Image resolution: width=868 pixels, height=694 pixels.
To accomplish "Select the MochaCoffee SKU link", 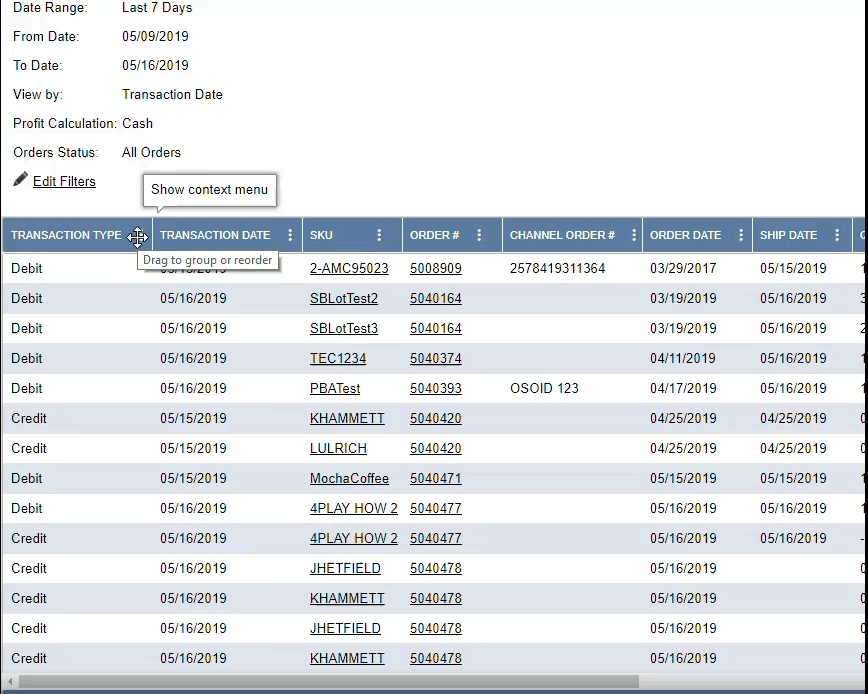I will [349, 479].
